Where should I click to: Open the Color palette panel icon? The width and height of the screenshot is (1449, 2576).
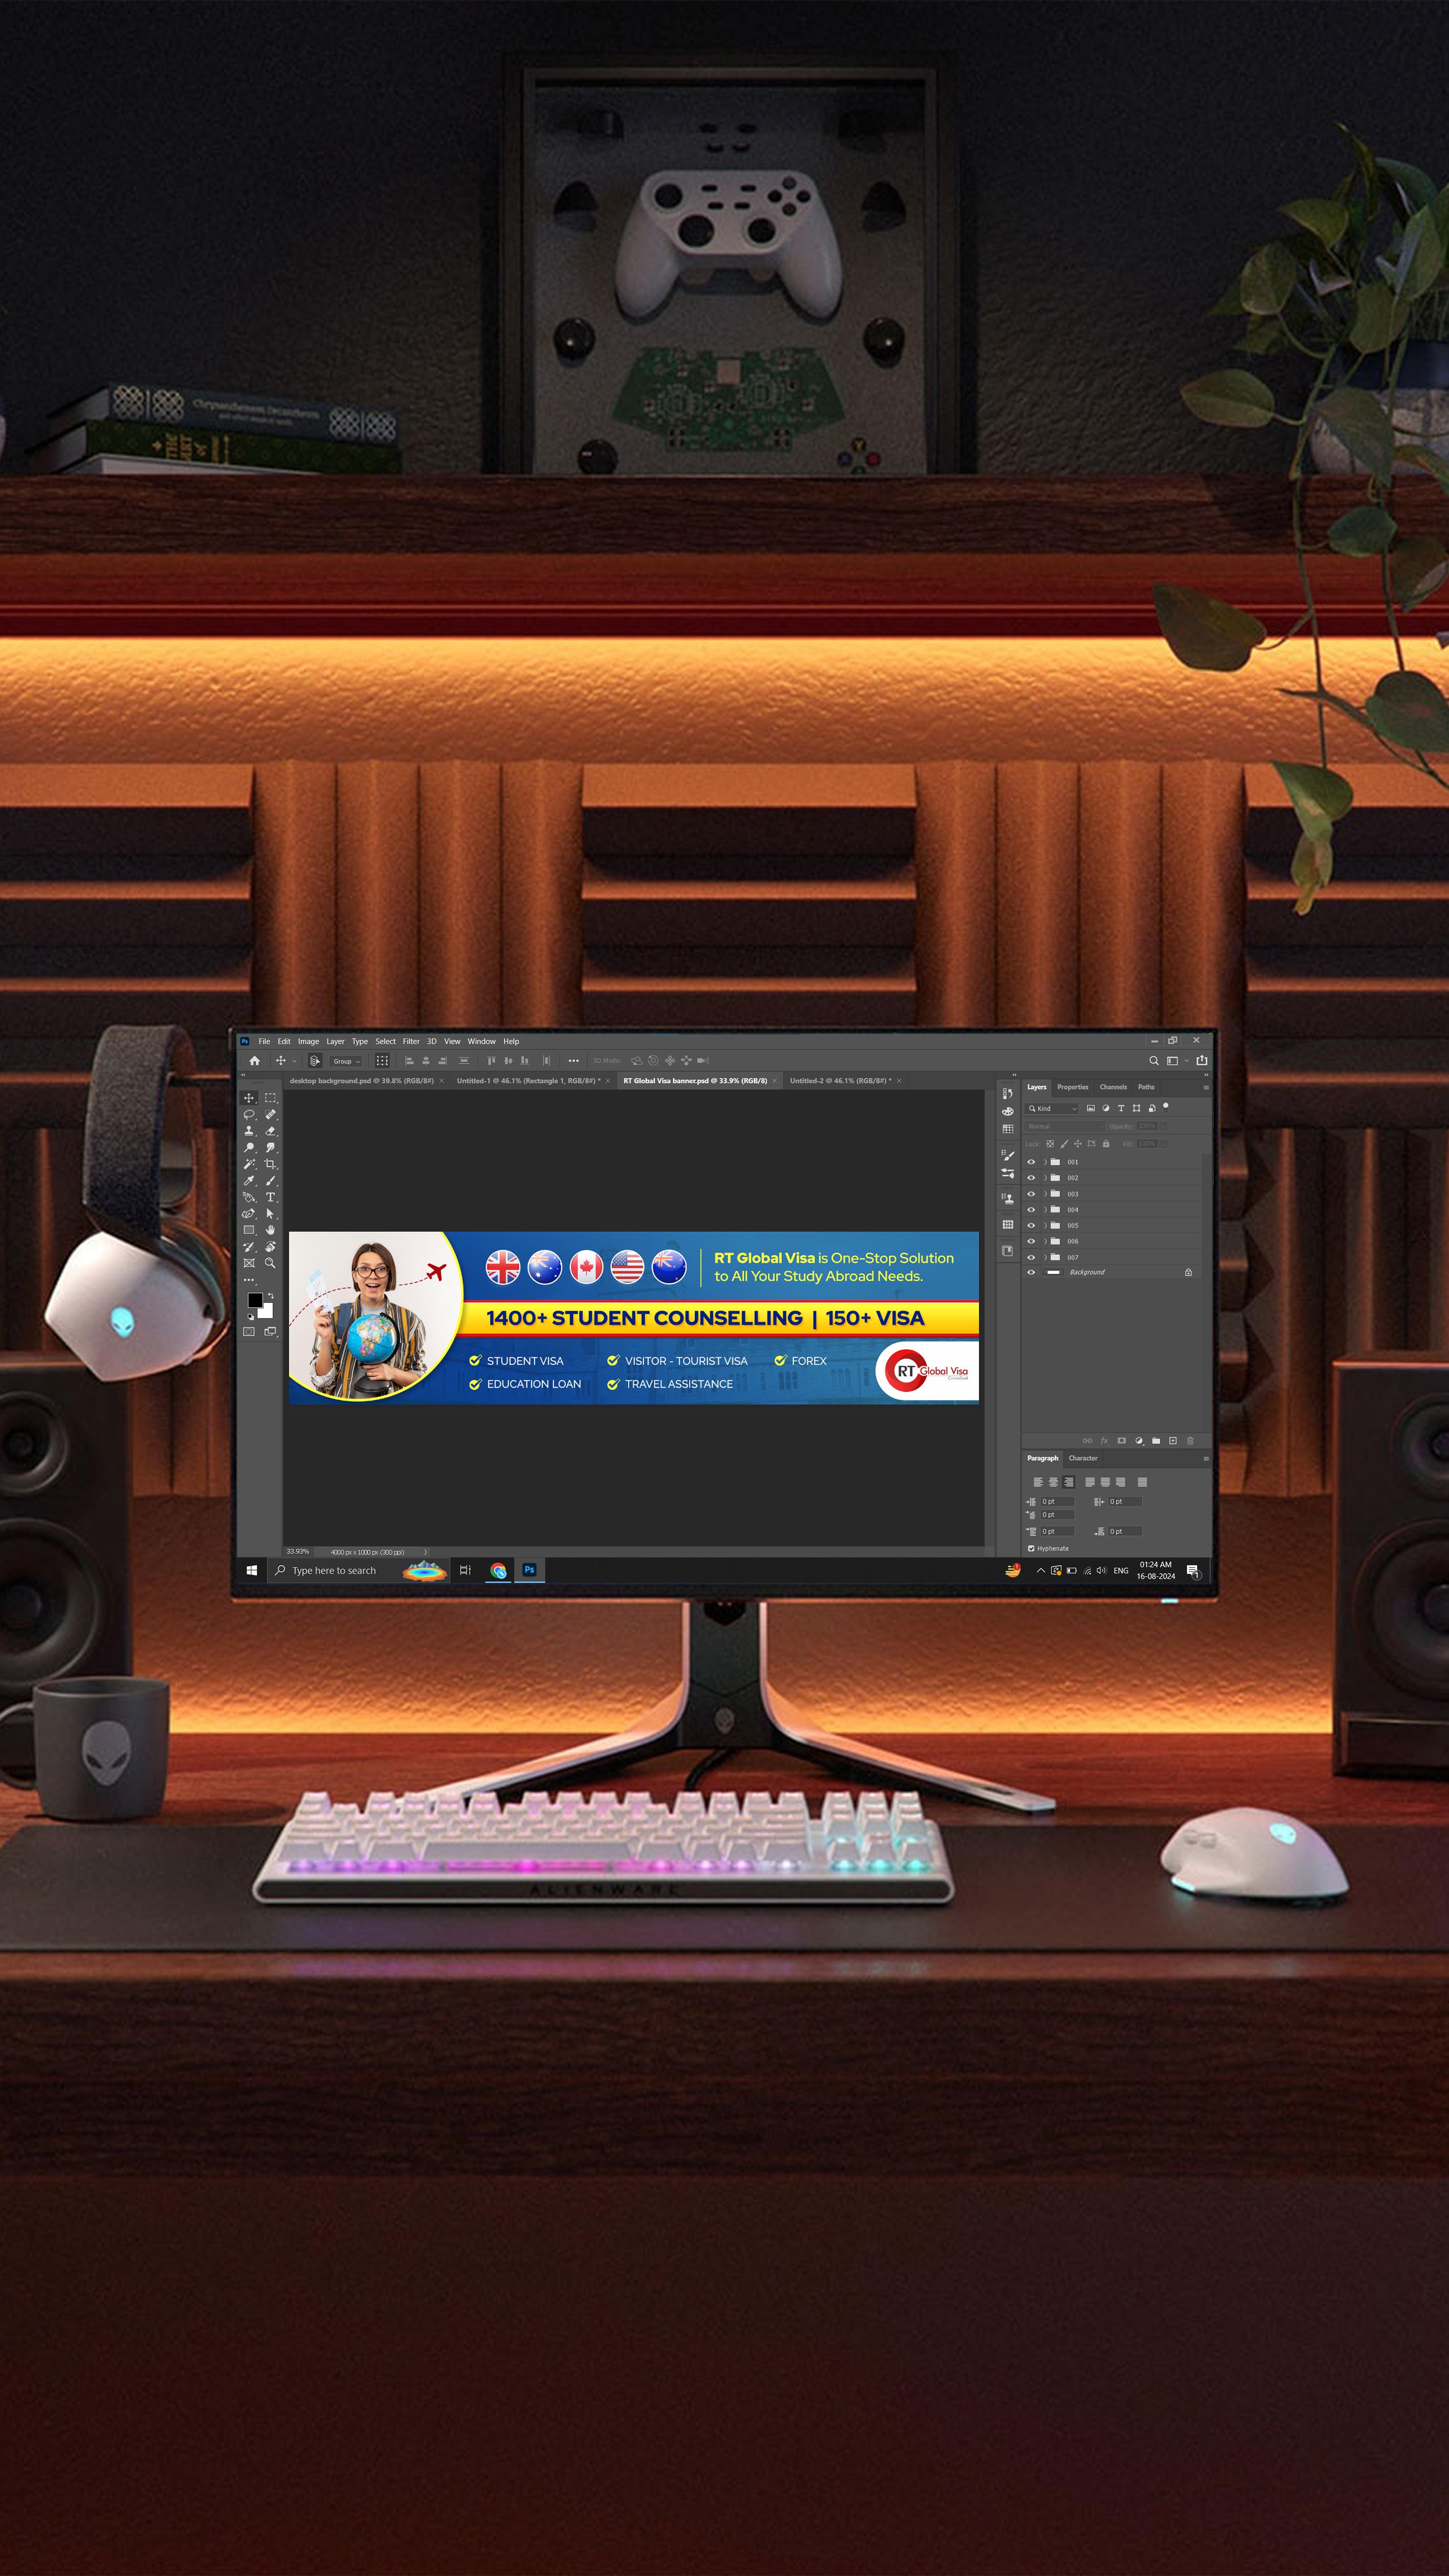(x=1008, y=1111)
